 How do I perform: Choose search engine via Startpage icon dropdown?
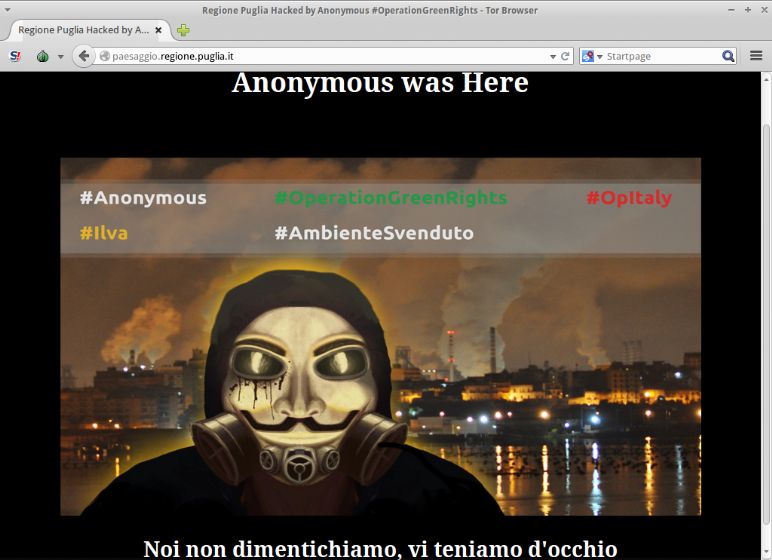[592, 56]
